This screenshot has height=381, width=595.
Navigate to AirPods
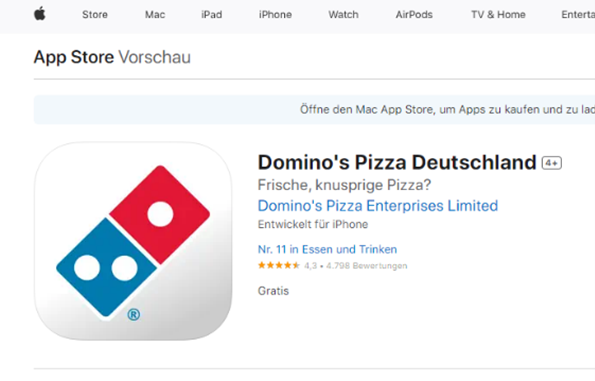tap(414, 14)
